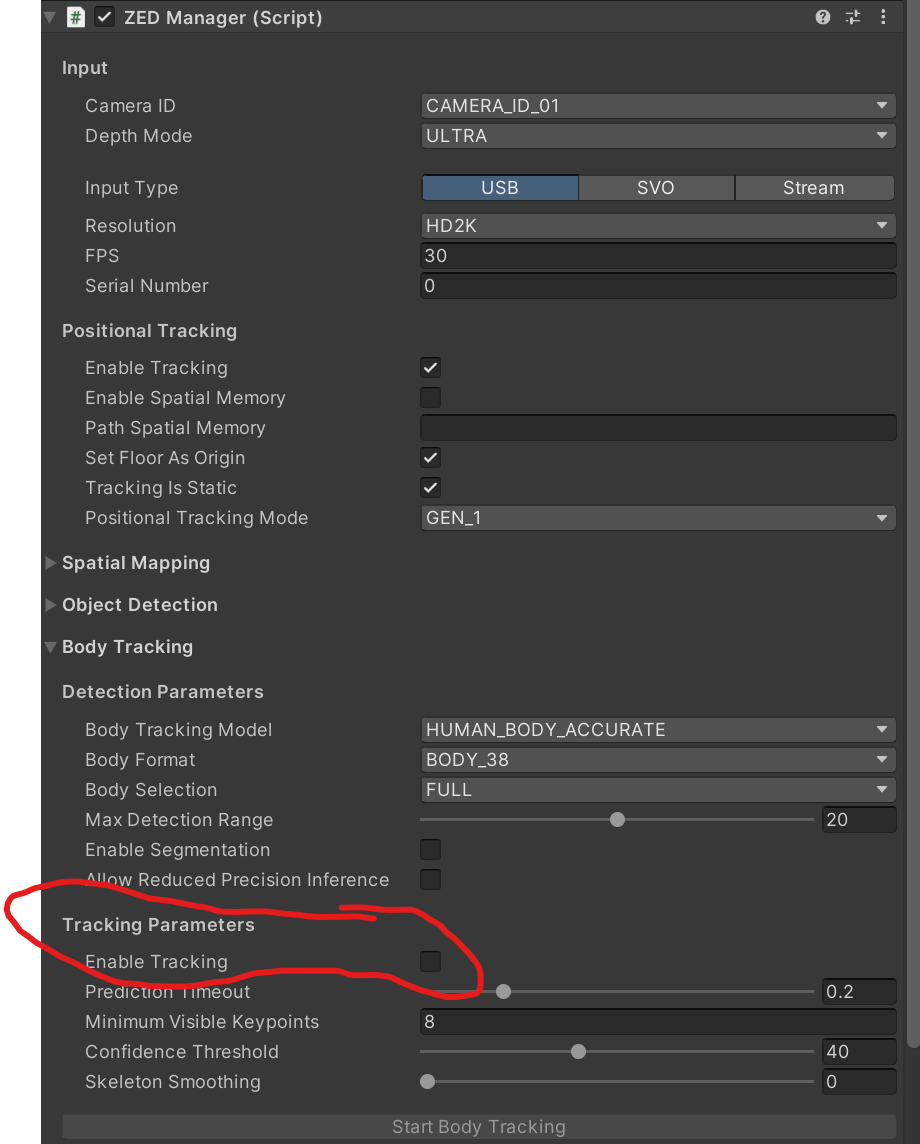Open the Camera ID dropdown
The image size is (920, 1144).
[658, 106]
